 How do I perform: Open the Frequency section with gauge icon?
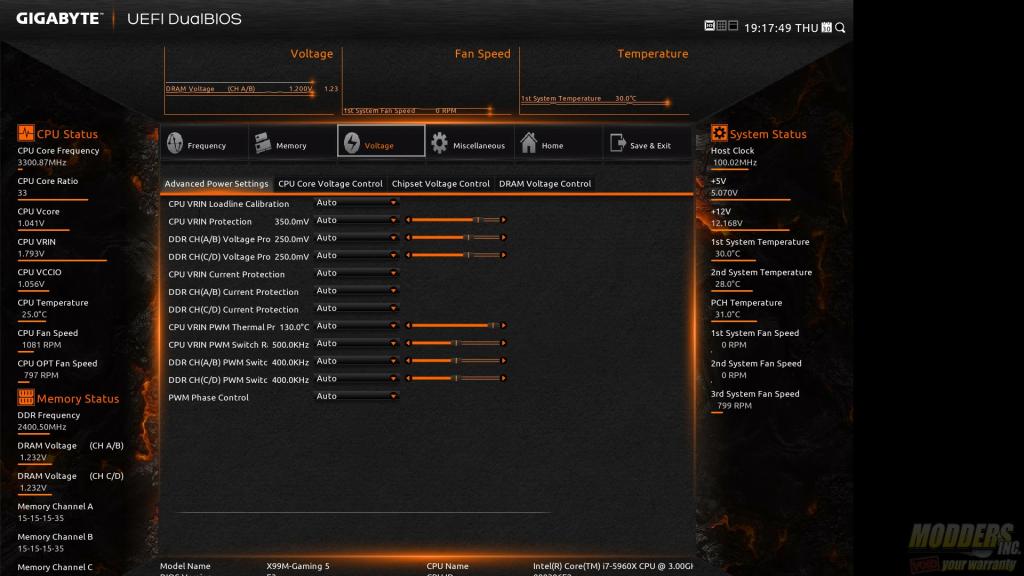tap(204, 144)
